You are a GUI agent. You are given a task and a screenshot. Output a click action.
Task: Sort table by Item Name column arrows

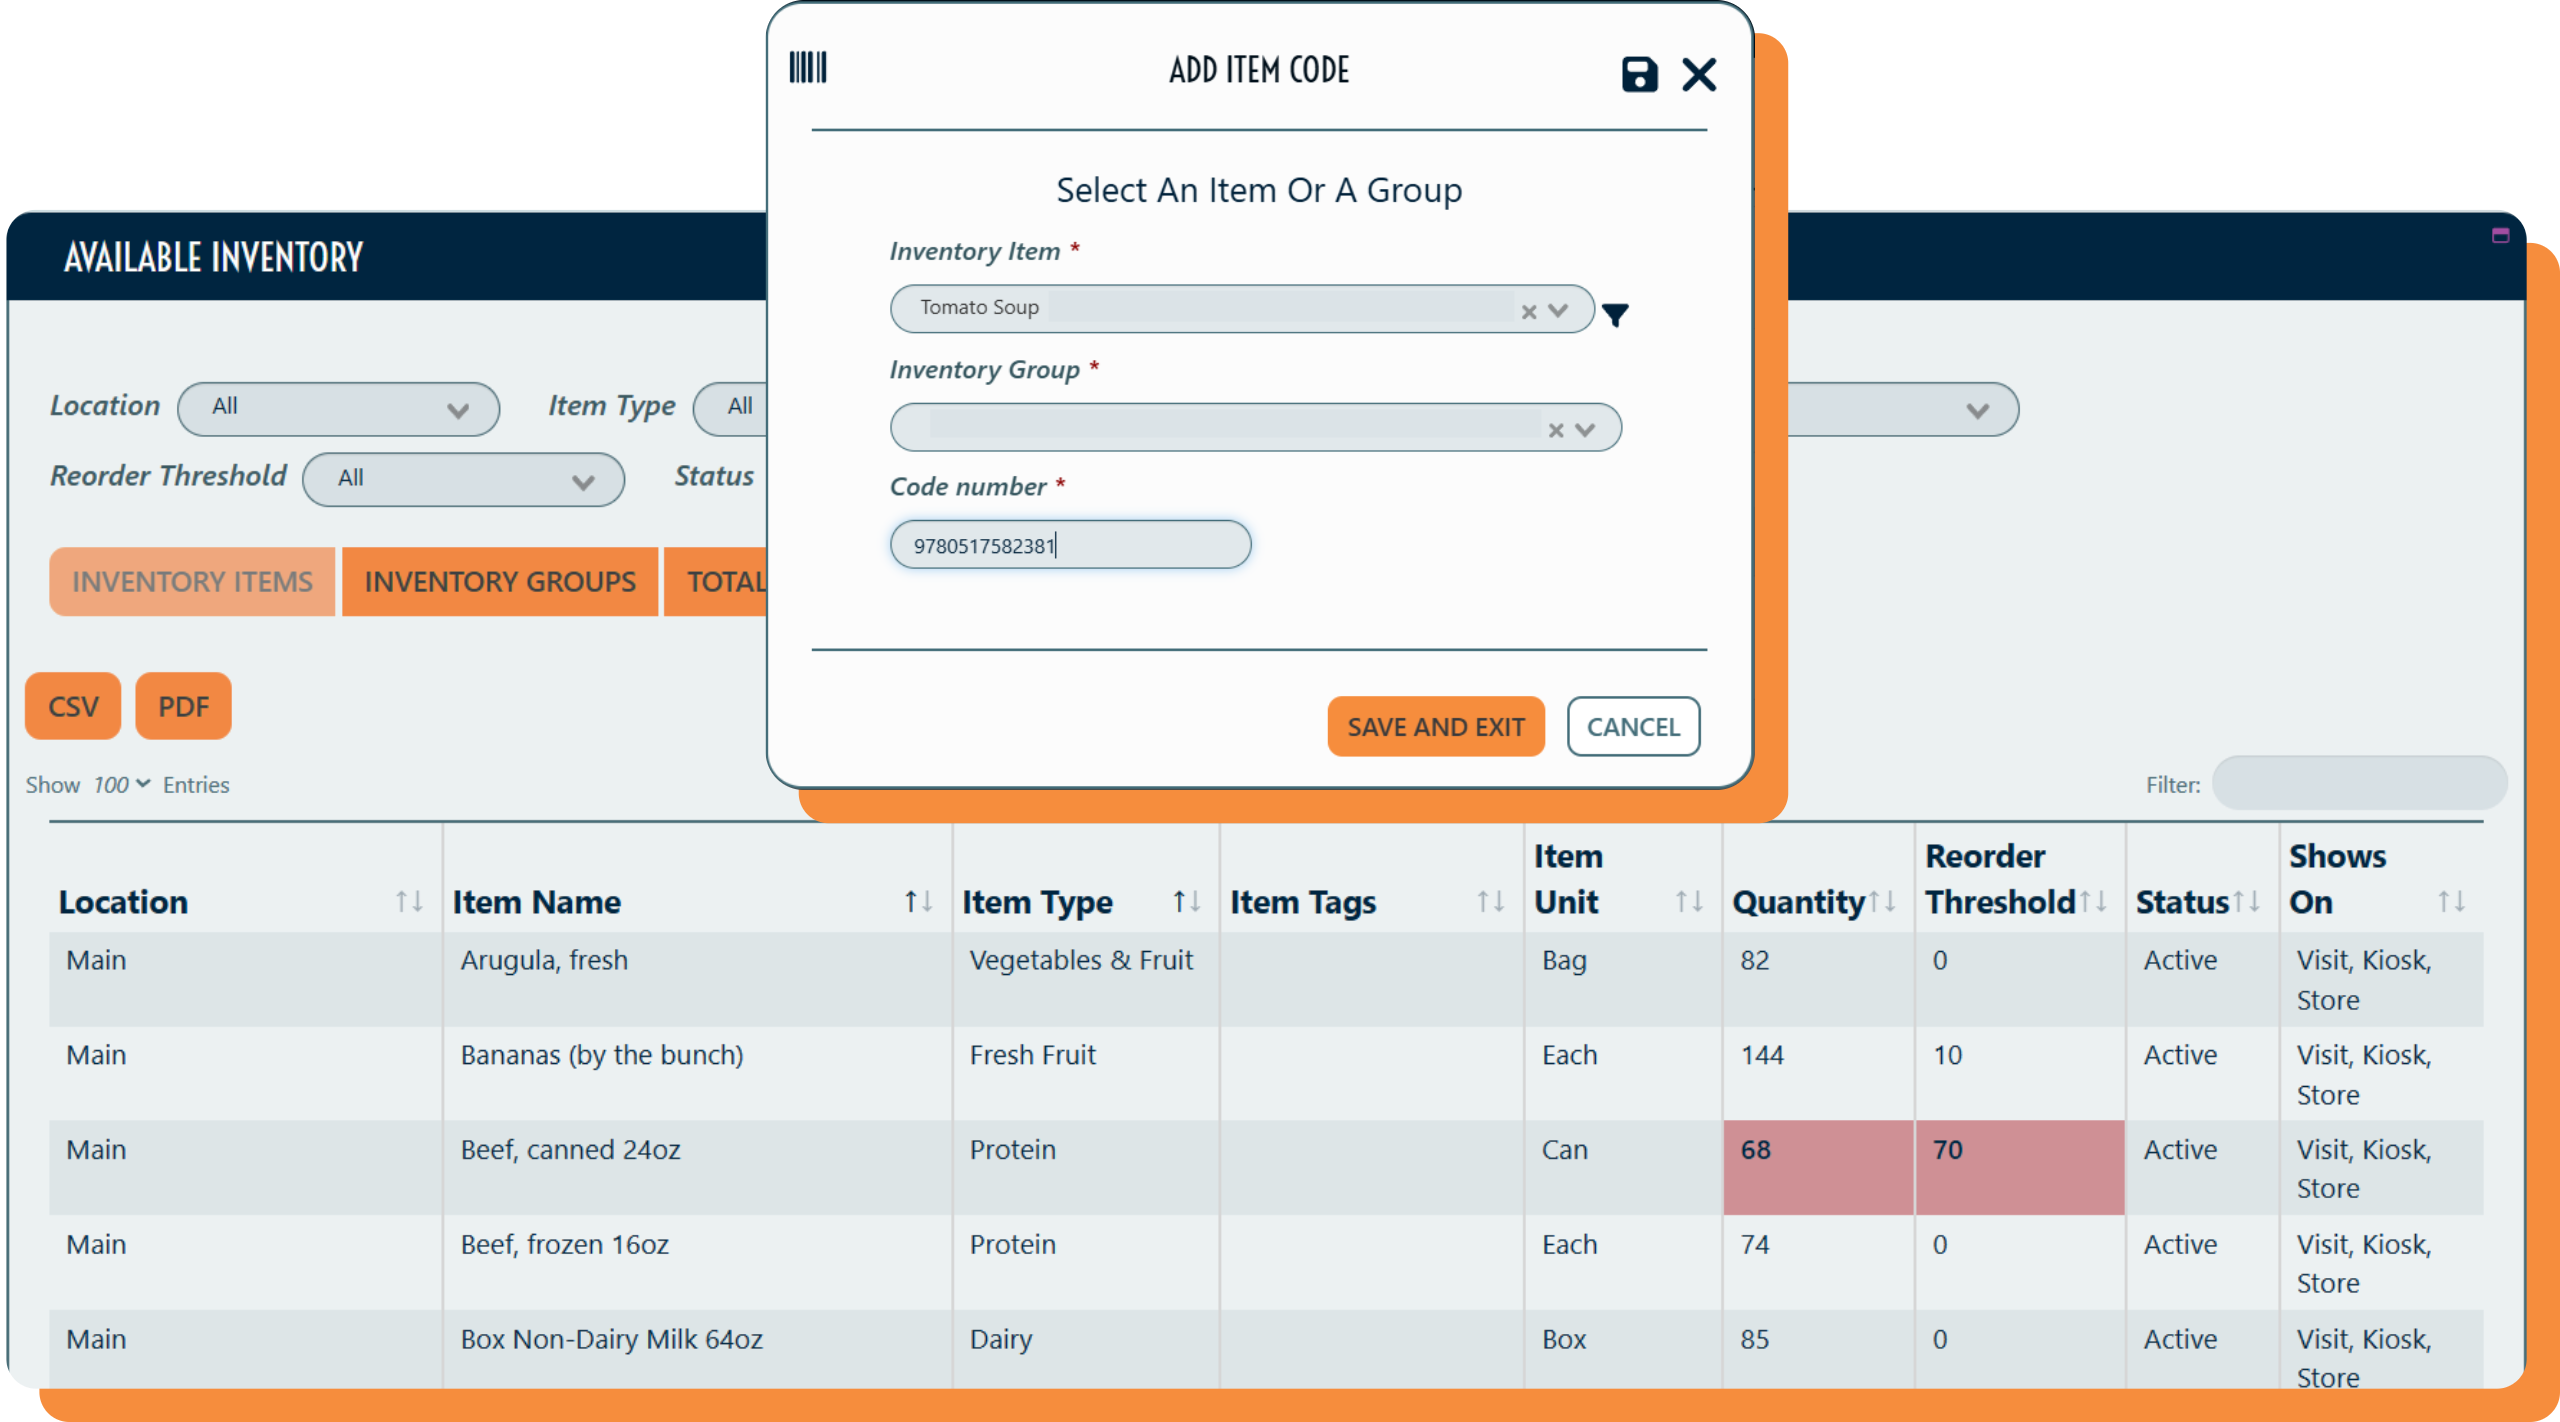coord(918,902)
